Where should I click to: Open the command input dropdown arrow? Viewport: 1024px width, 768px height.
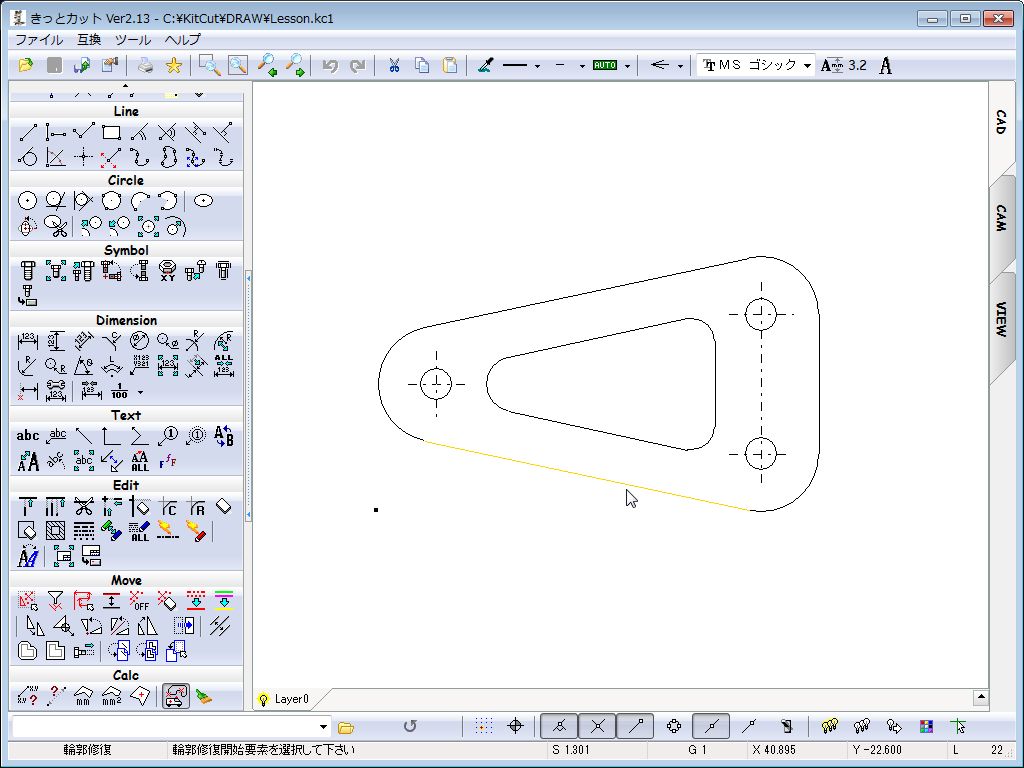(x=323, y=727)
